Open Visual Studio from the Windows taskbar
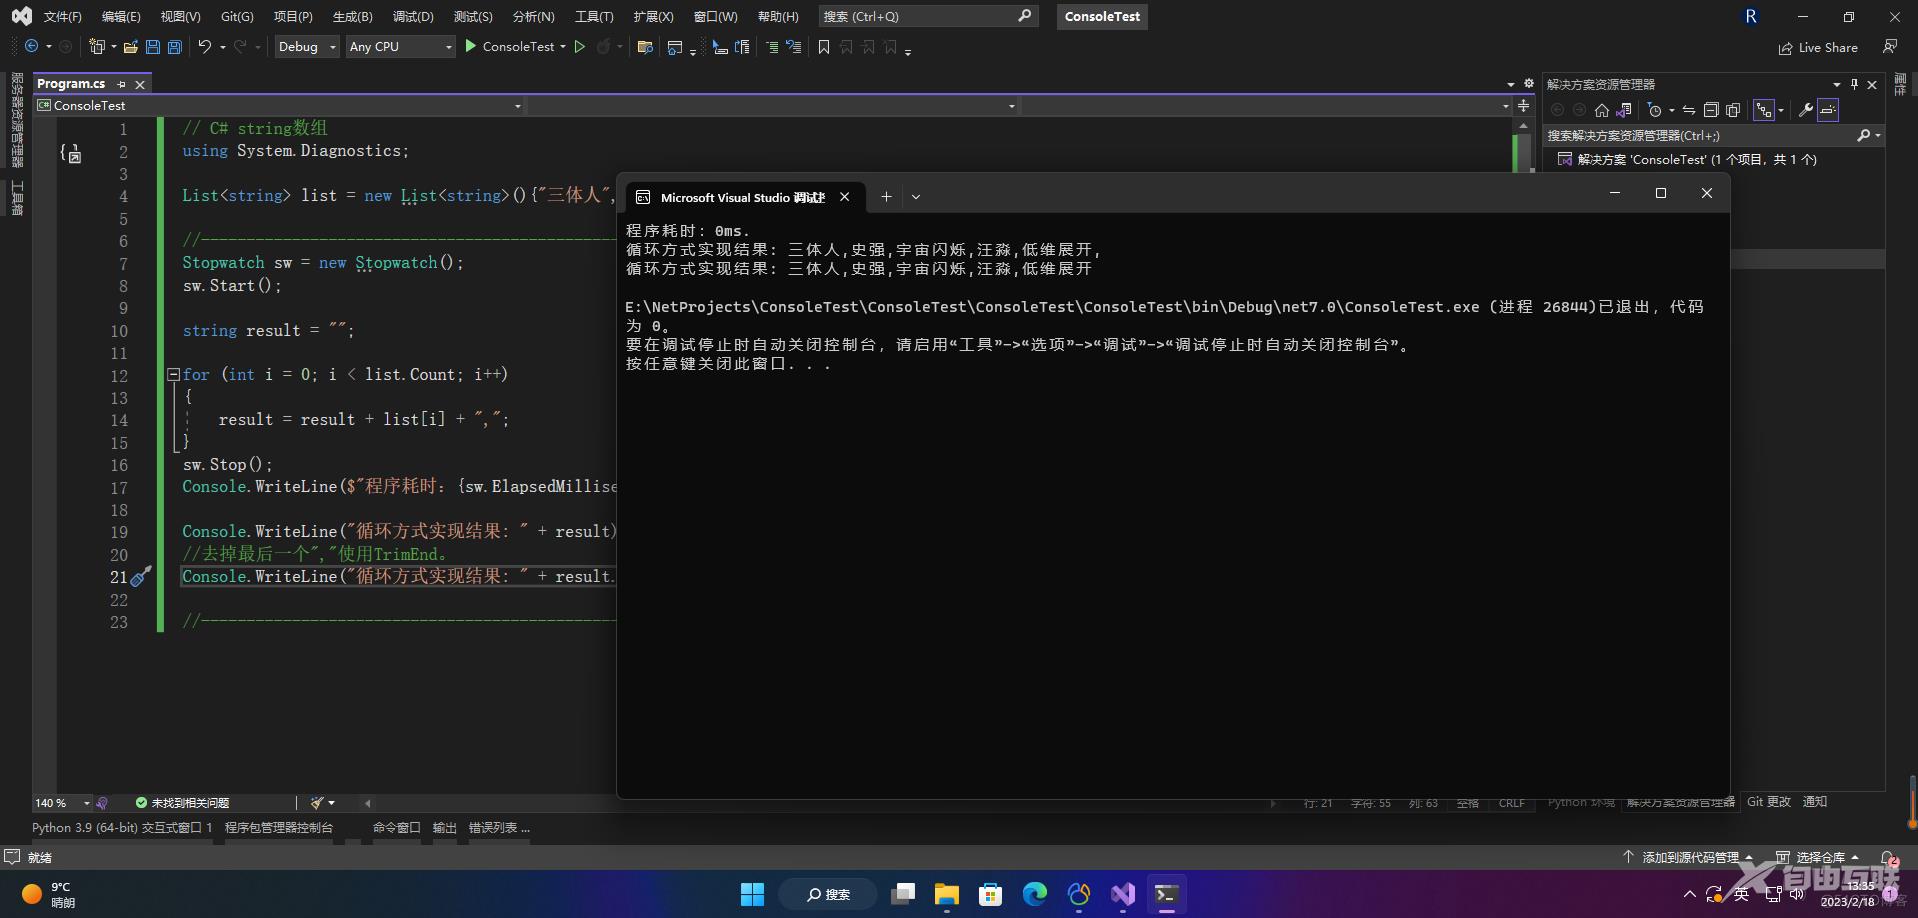Screen dimensions: 1918x918 click(x=1123, y=894)
